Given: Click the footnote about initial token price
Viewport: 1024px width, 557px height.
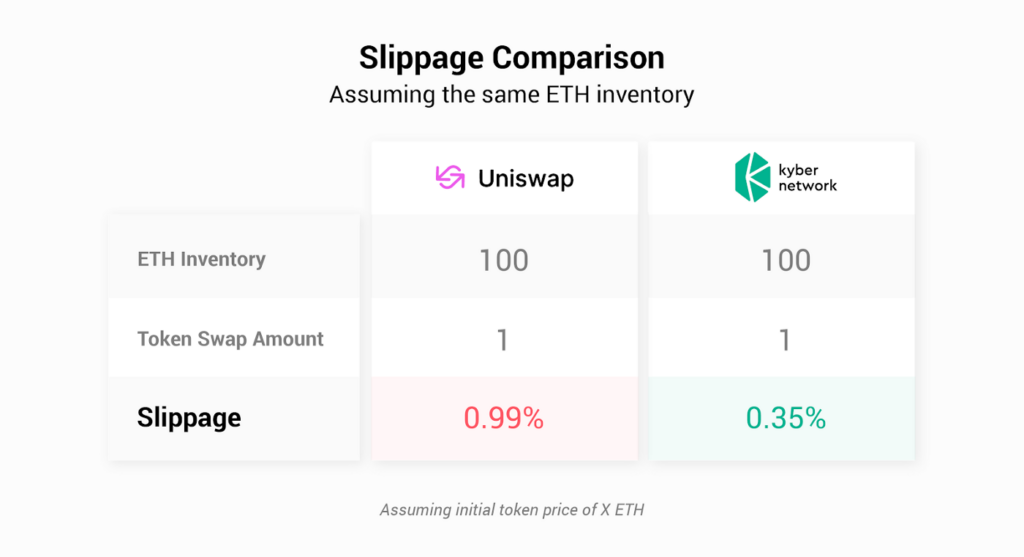Looking at the screenshot, I should pos(512,510).
